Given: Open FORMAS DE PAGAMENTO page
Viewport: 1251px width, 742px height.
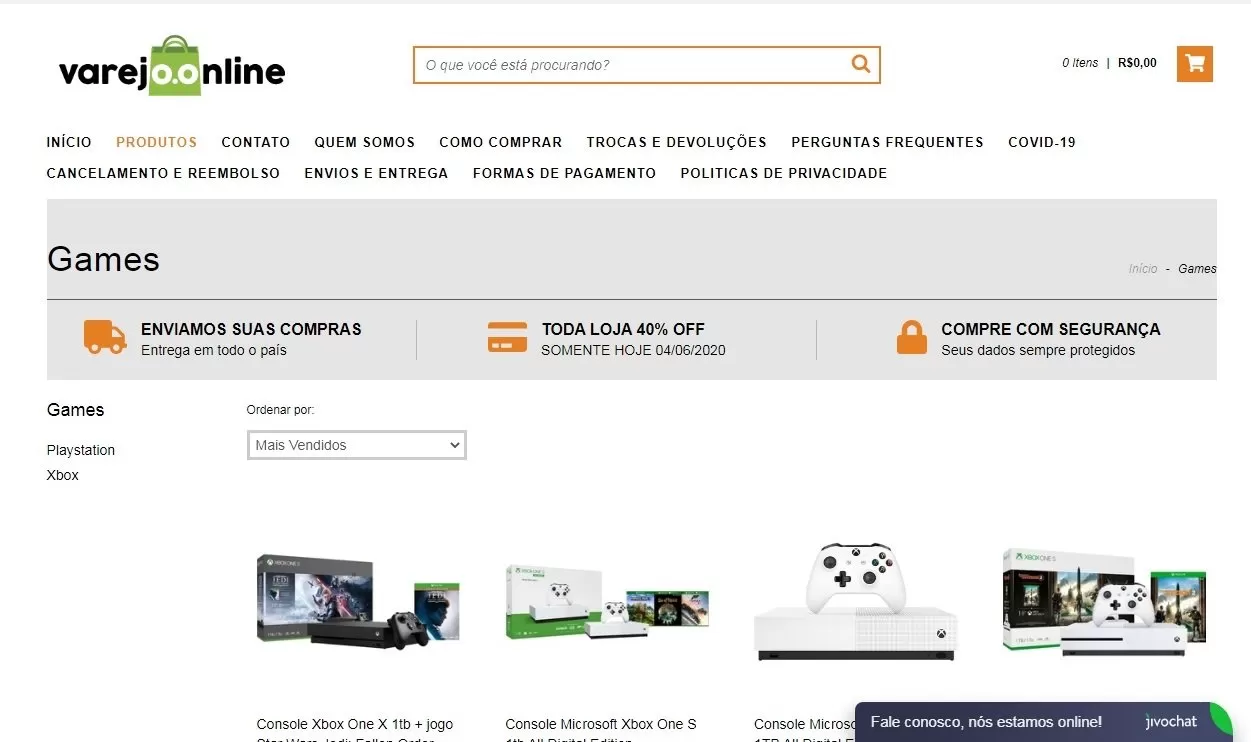Looking at the screenshot, I should [565, 173].
